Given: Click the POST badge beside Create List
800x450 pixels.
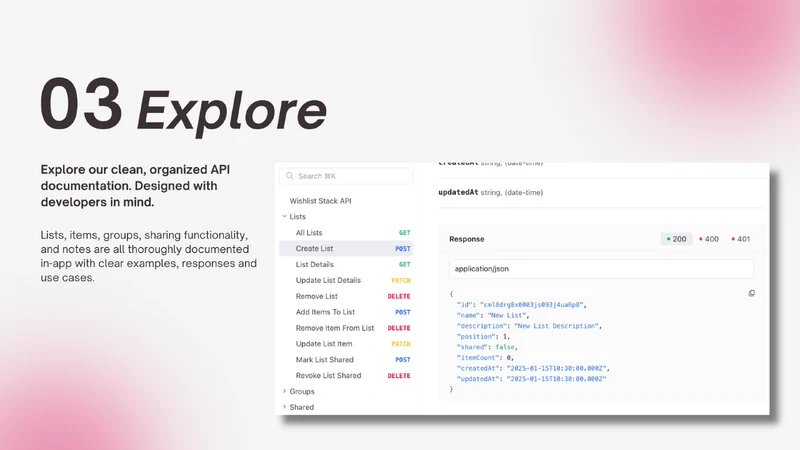Looking at the screenshot, I should [x=403, y=249].
